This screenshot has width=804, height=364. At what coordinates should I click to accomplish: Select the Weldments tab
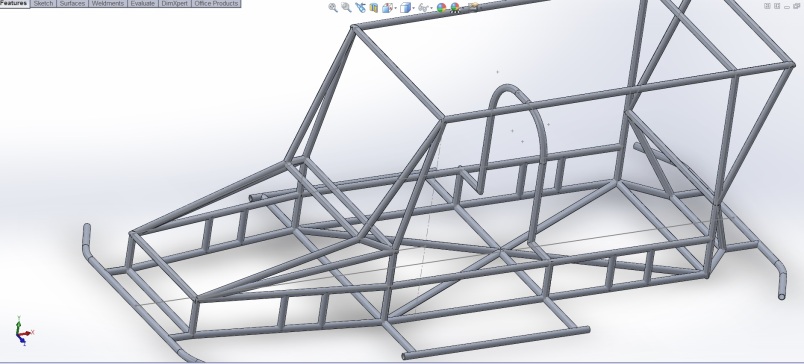click(108, 4)
